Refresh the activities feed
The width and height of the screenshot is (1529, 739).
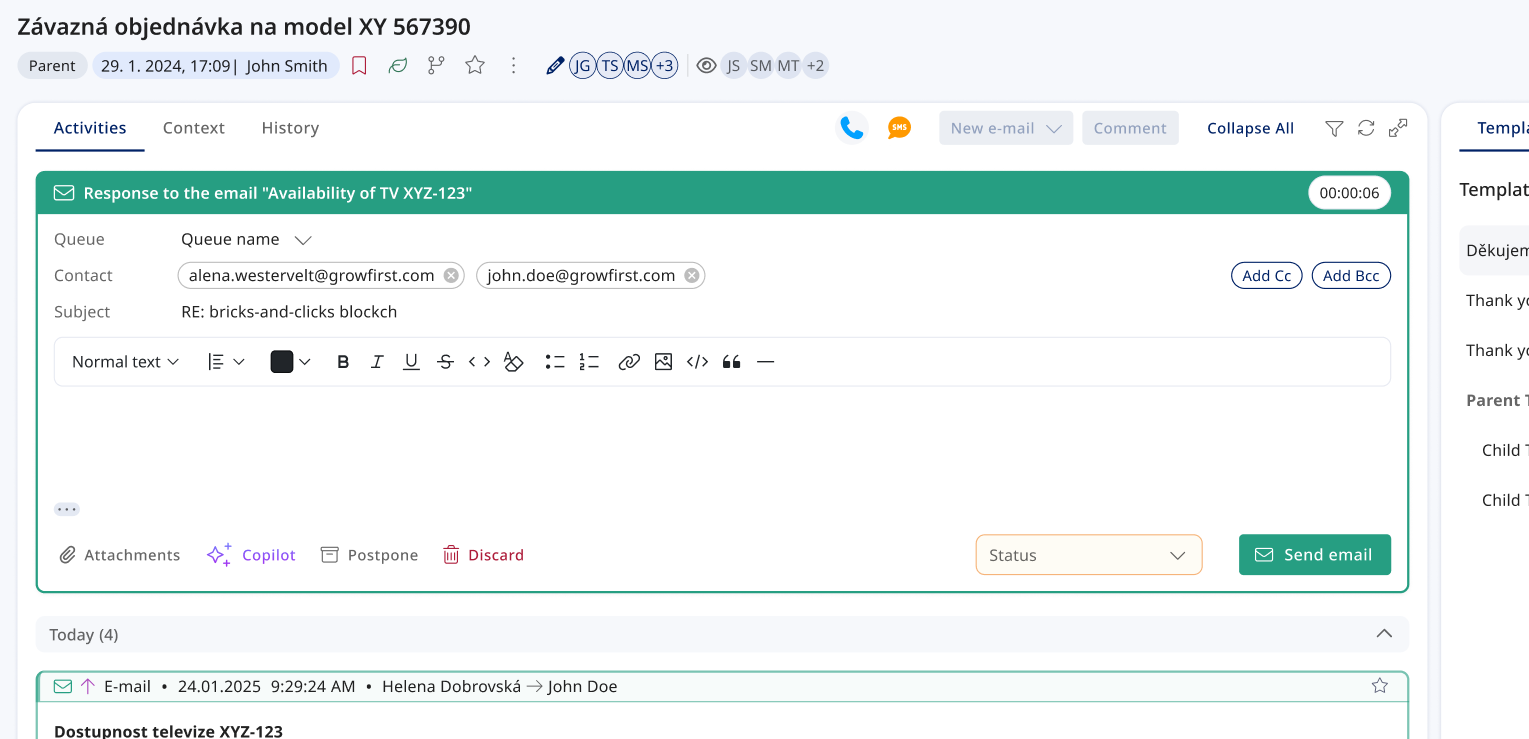[x=1366, y=128]
